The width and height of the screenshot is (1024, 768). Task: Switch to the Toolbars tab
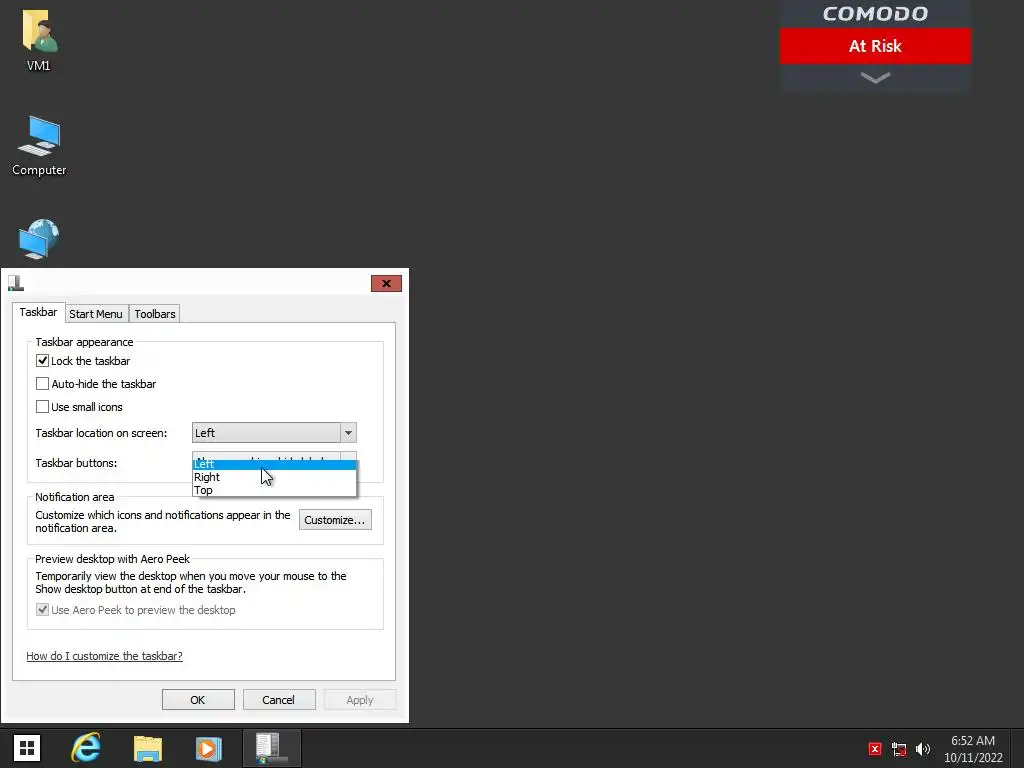pos(155,314)
